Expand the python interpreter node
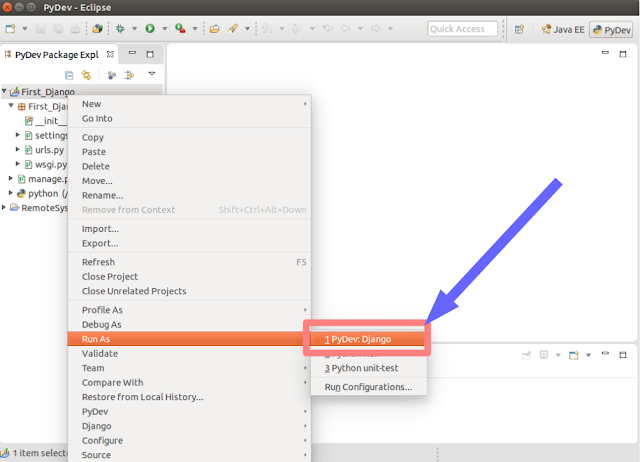The height and width of the screenshot is (462, 640). [x=11, y=193]
